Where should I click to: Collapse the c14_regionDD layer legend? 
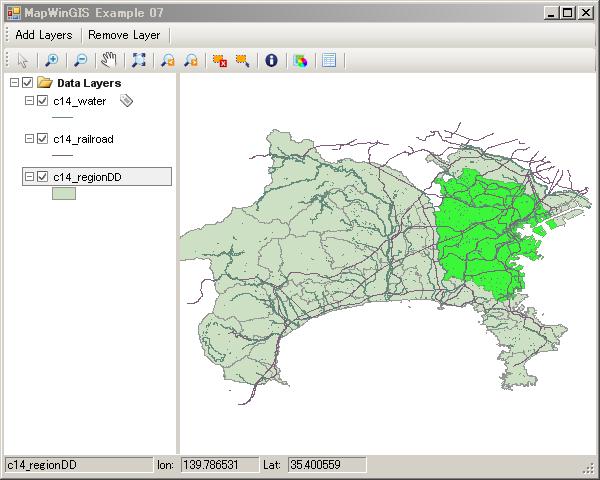29,177
